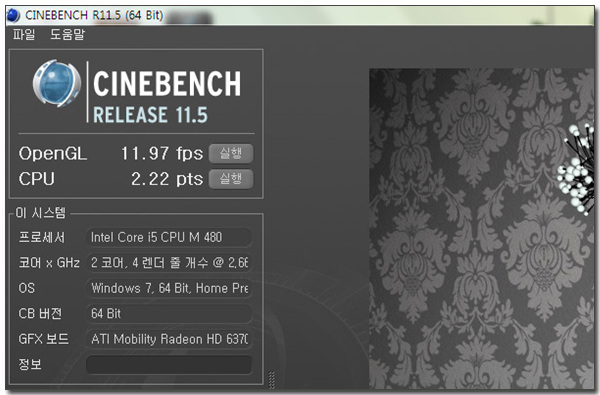Click the CB 버전 field 64 Bit
The width and height of the screenshot is (600, 395).
pyautogui.click(x=169, y=314)
